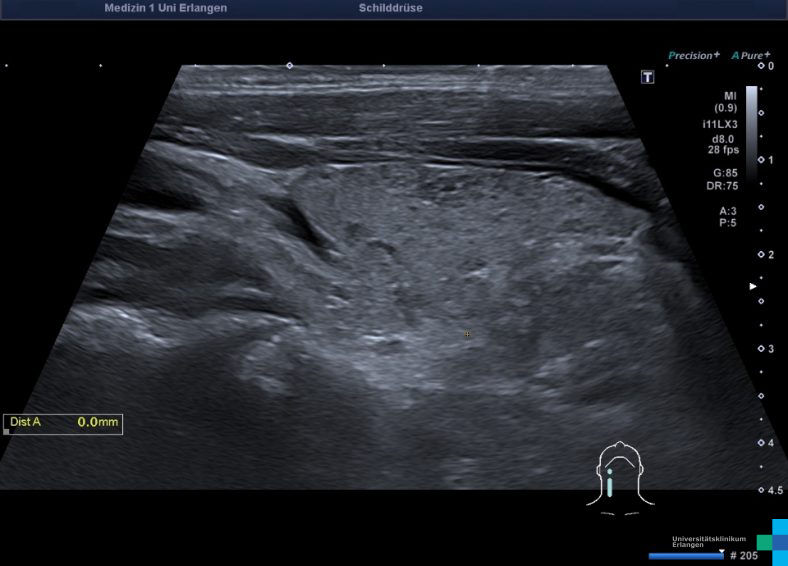Click the frame number # 205
The height and width of the screenshot is (566, 788).
[744, 555]
